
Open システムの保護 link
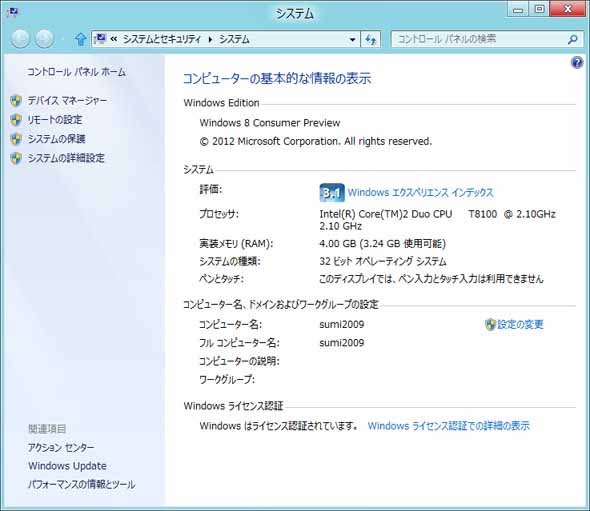pos(56,139)
